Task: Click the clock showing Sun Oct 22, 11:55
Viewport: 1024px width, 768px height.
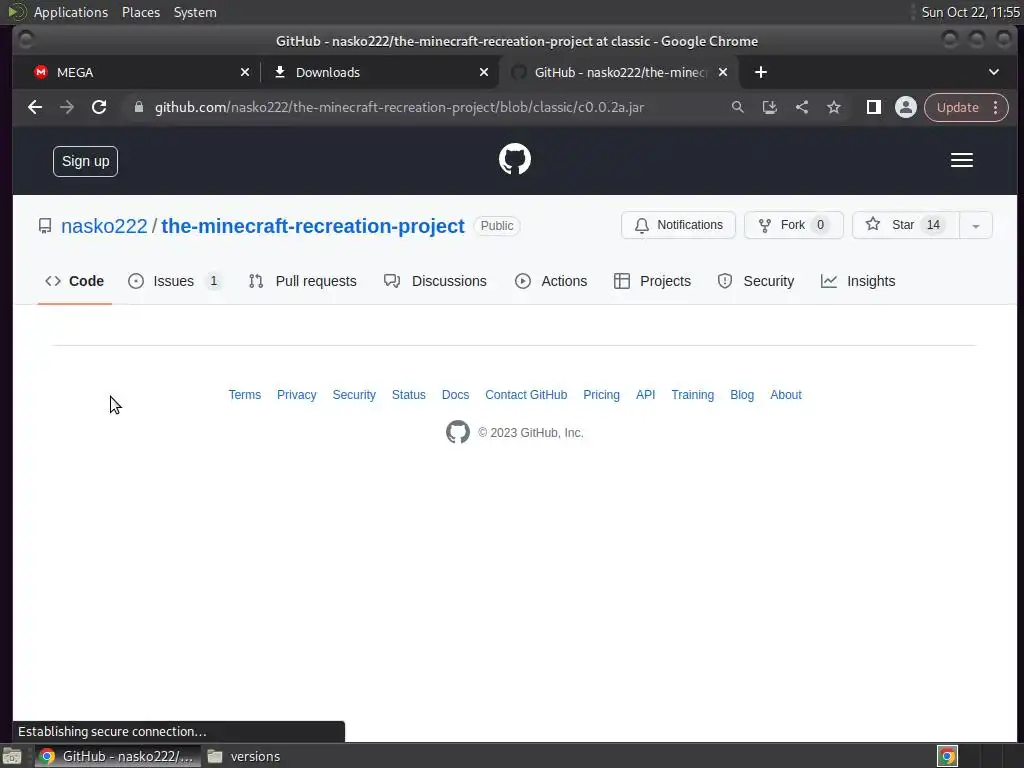Action: pos(970,12)
